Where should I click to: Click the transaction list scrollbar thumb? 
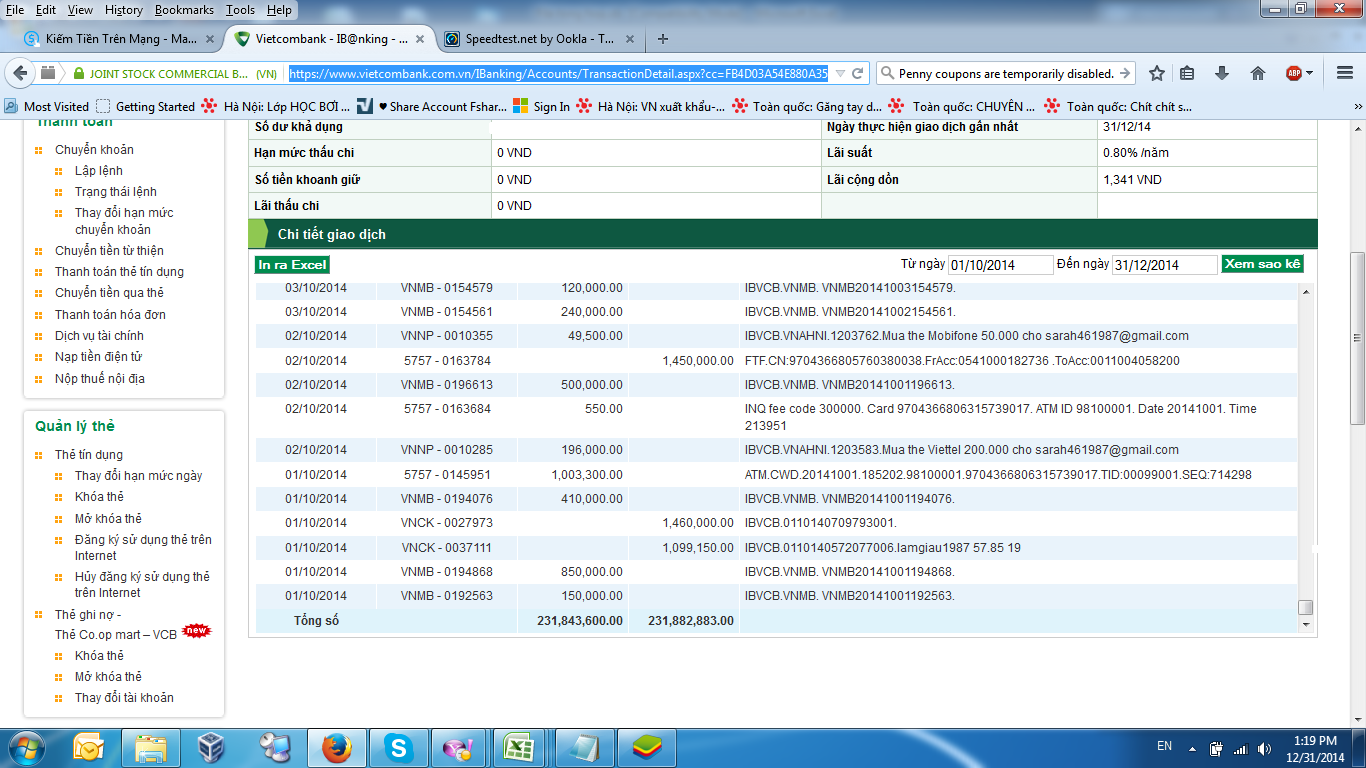pyautogui.click(x=1305, y=607)
